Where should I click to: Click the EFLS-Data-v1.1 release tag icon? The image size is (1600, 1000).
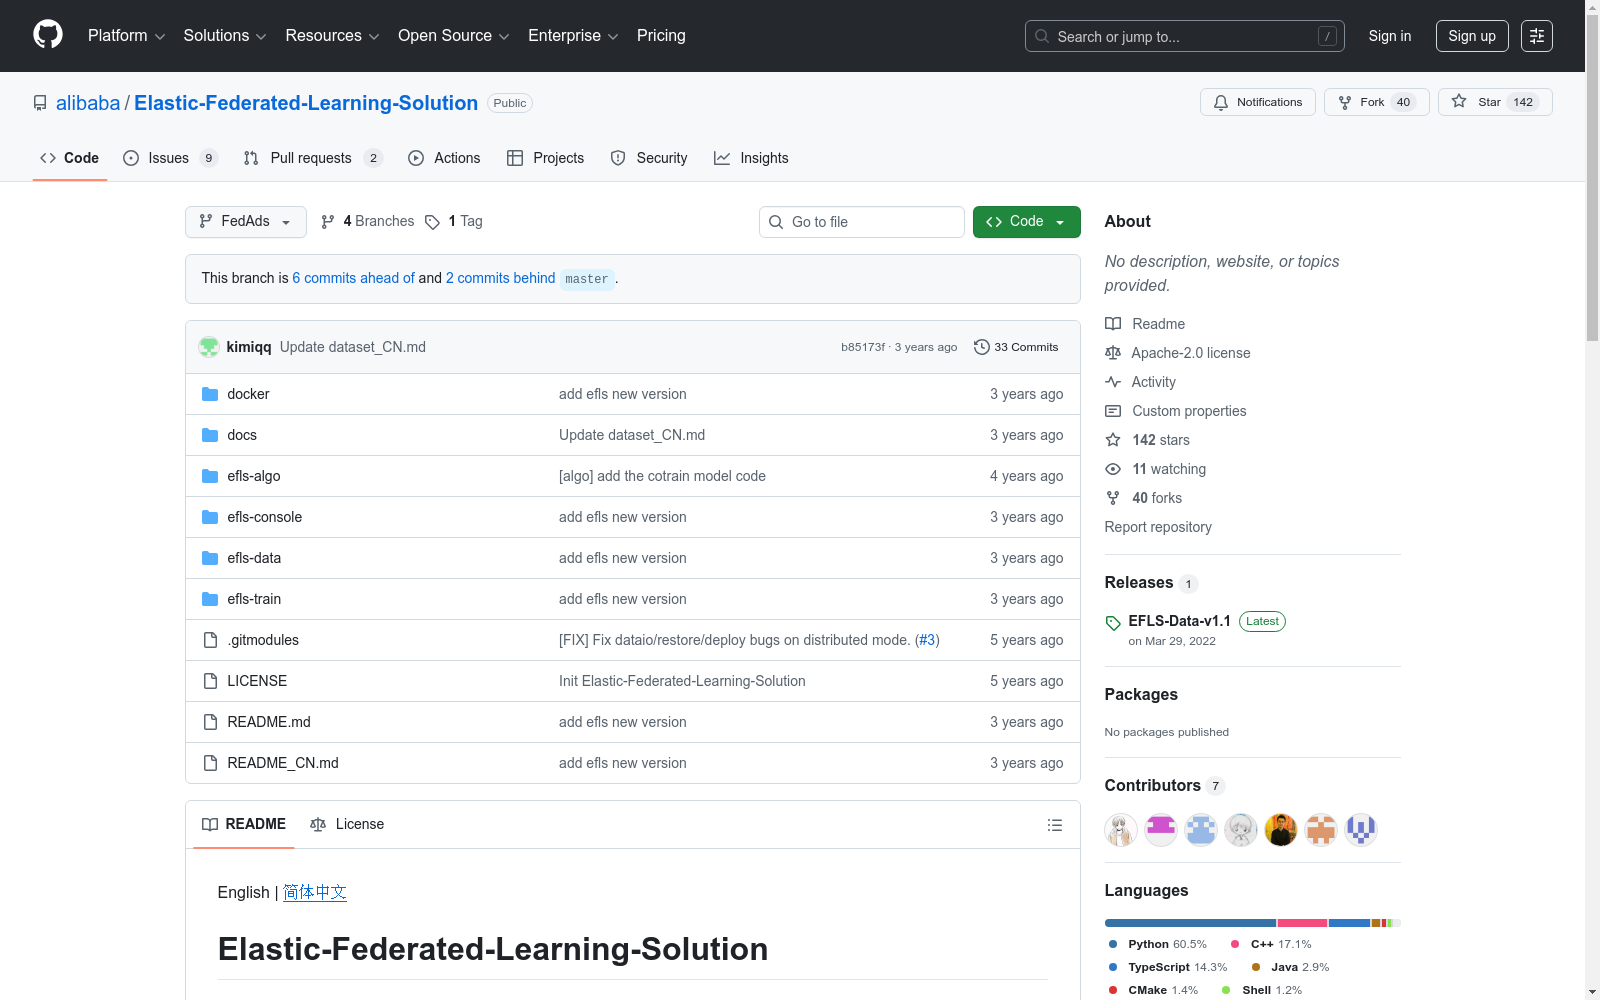1113,623
